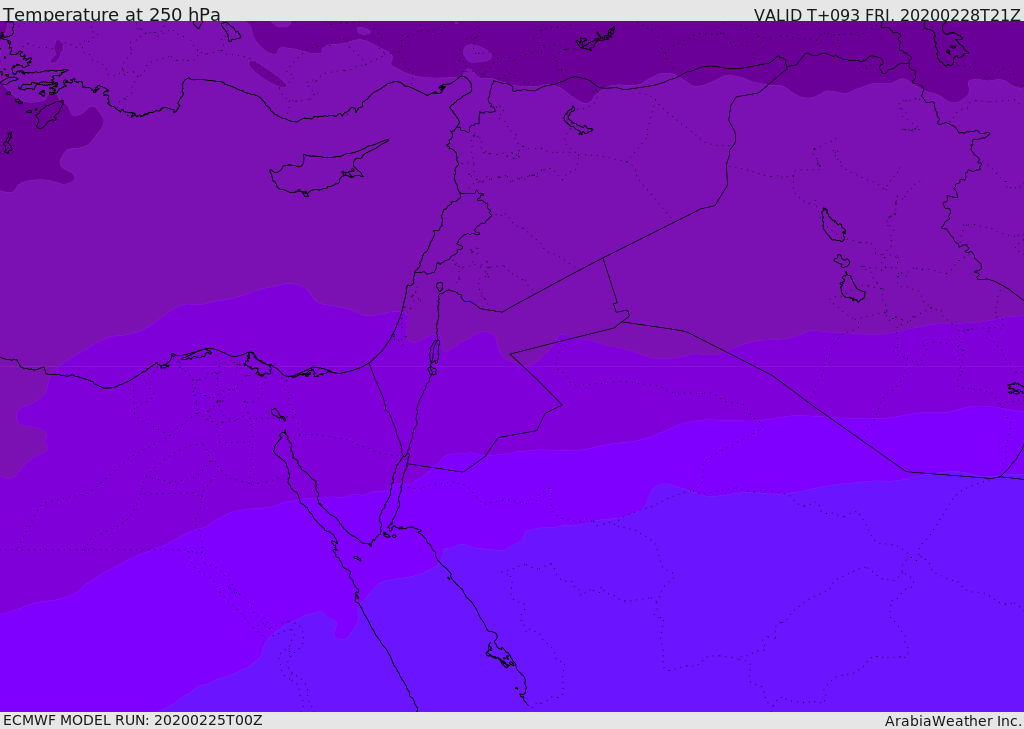
Task: Click the Dead Sea outline on the map
Action: click(434, 357)
